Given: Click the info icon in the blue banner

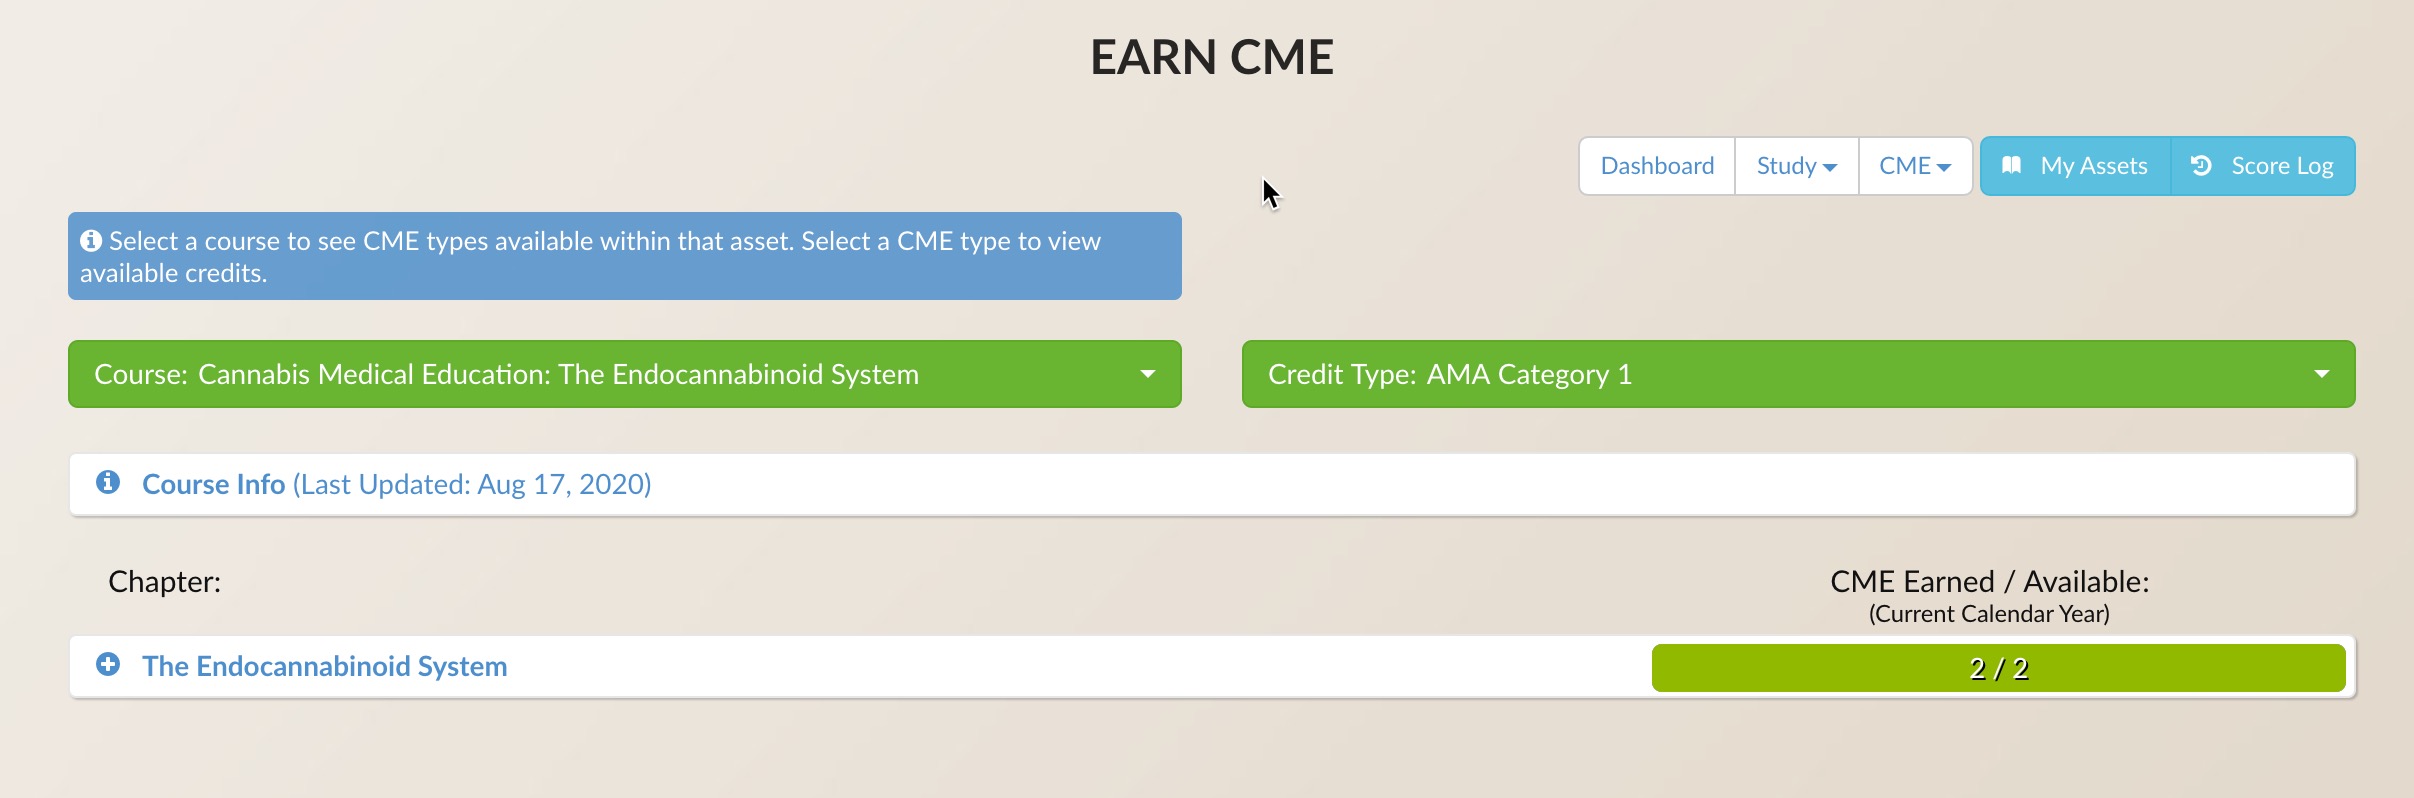Looking at the screenshot, I should point(91,240).
